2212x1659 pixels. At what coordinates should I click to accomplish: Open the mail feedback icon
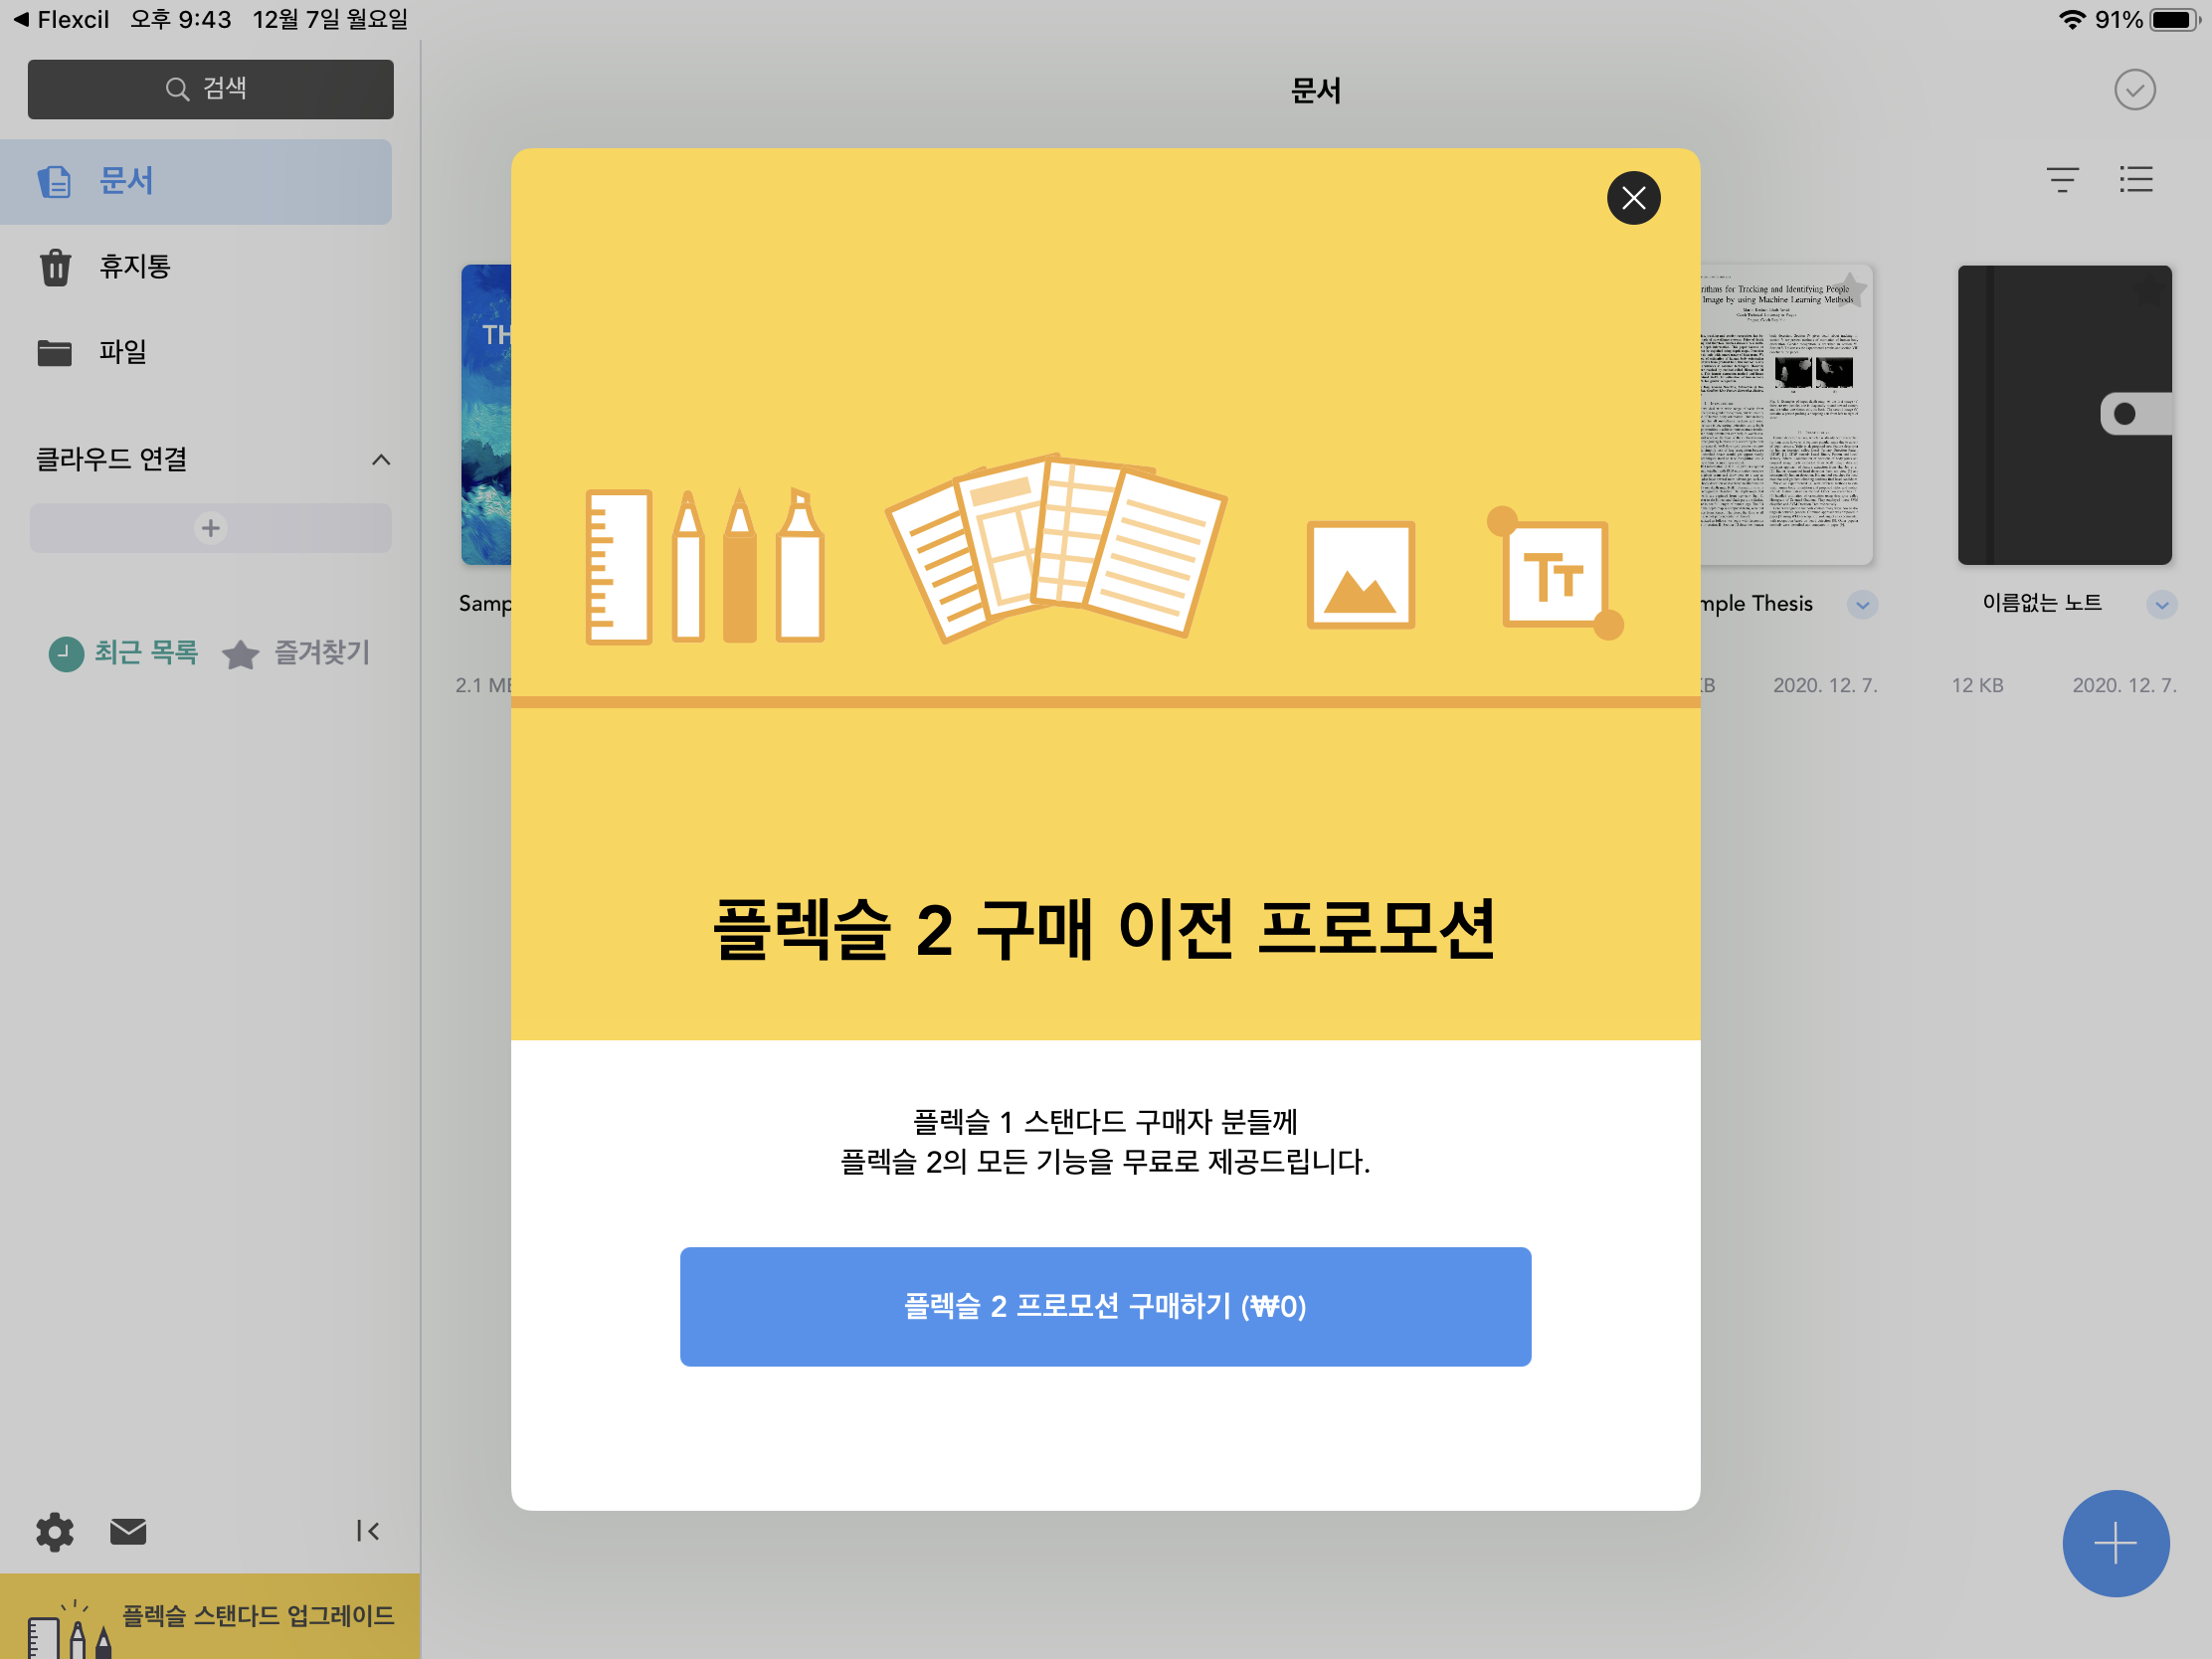click(x=128, y=1531)
